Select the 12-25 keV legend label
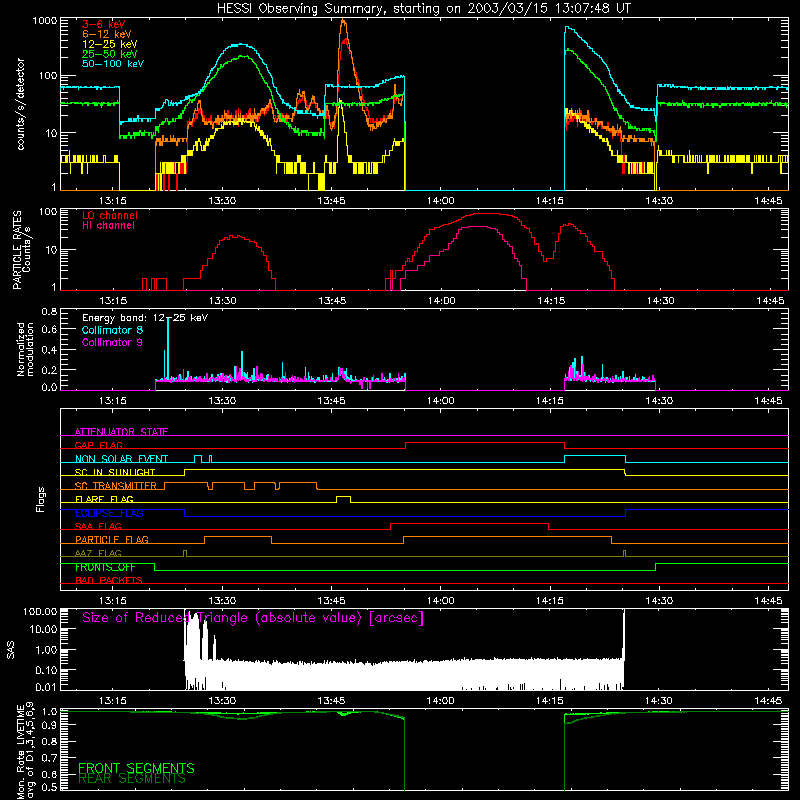800x800 pixels. (x=110, y=44)
